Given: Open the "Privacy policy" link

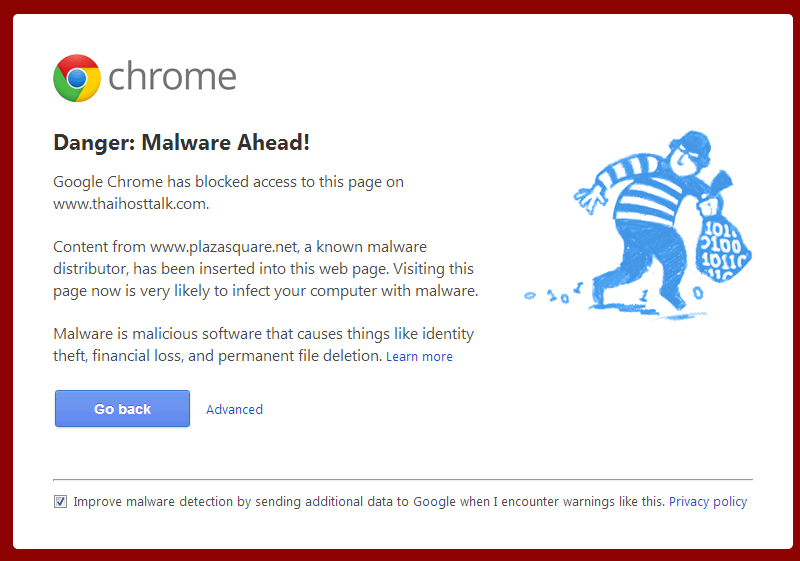Looking at the screenshot, I should (x=707, y=502).
